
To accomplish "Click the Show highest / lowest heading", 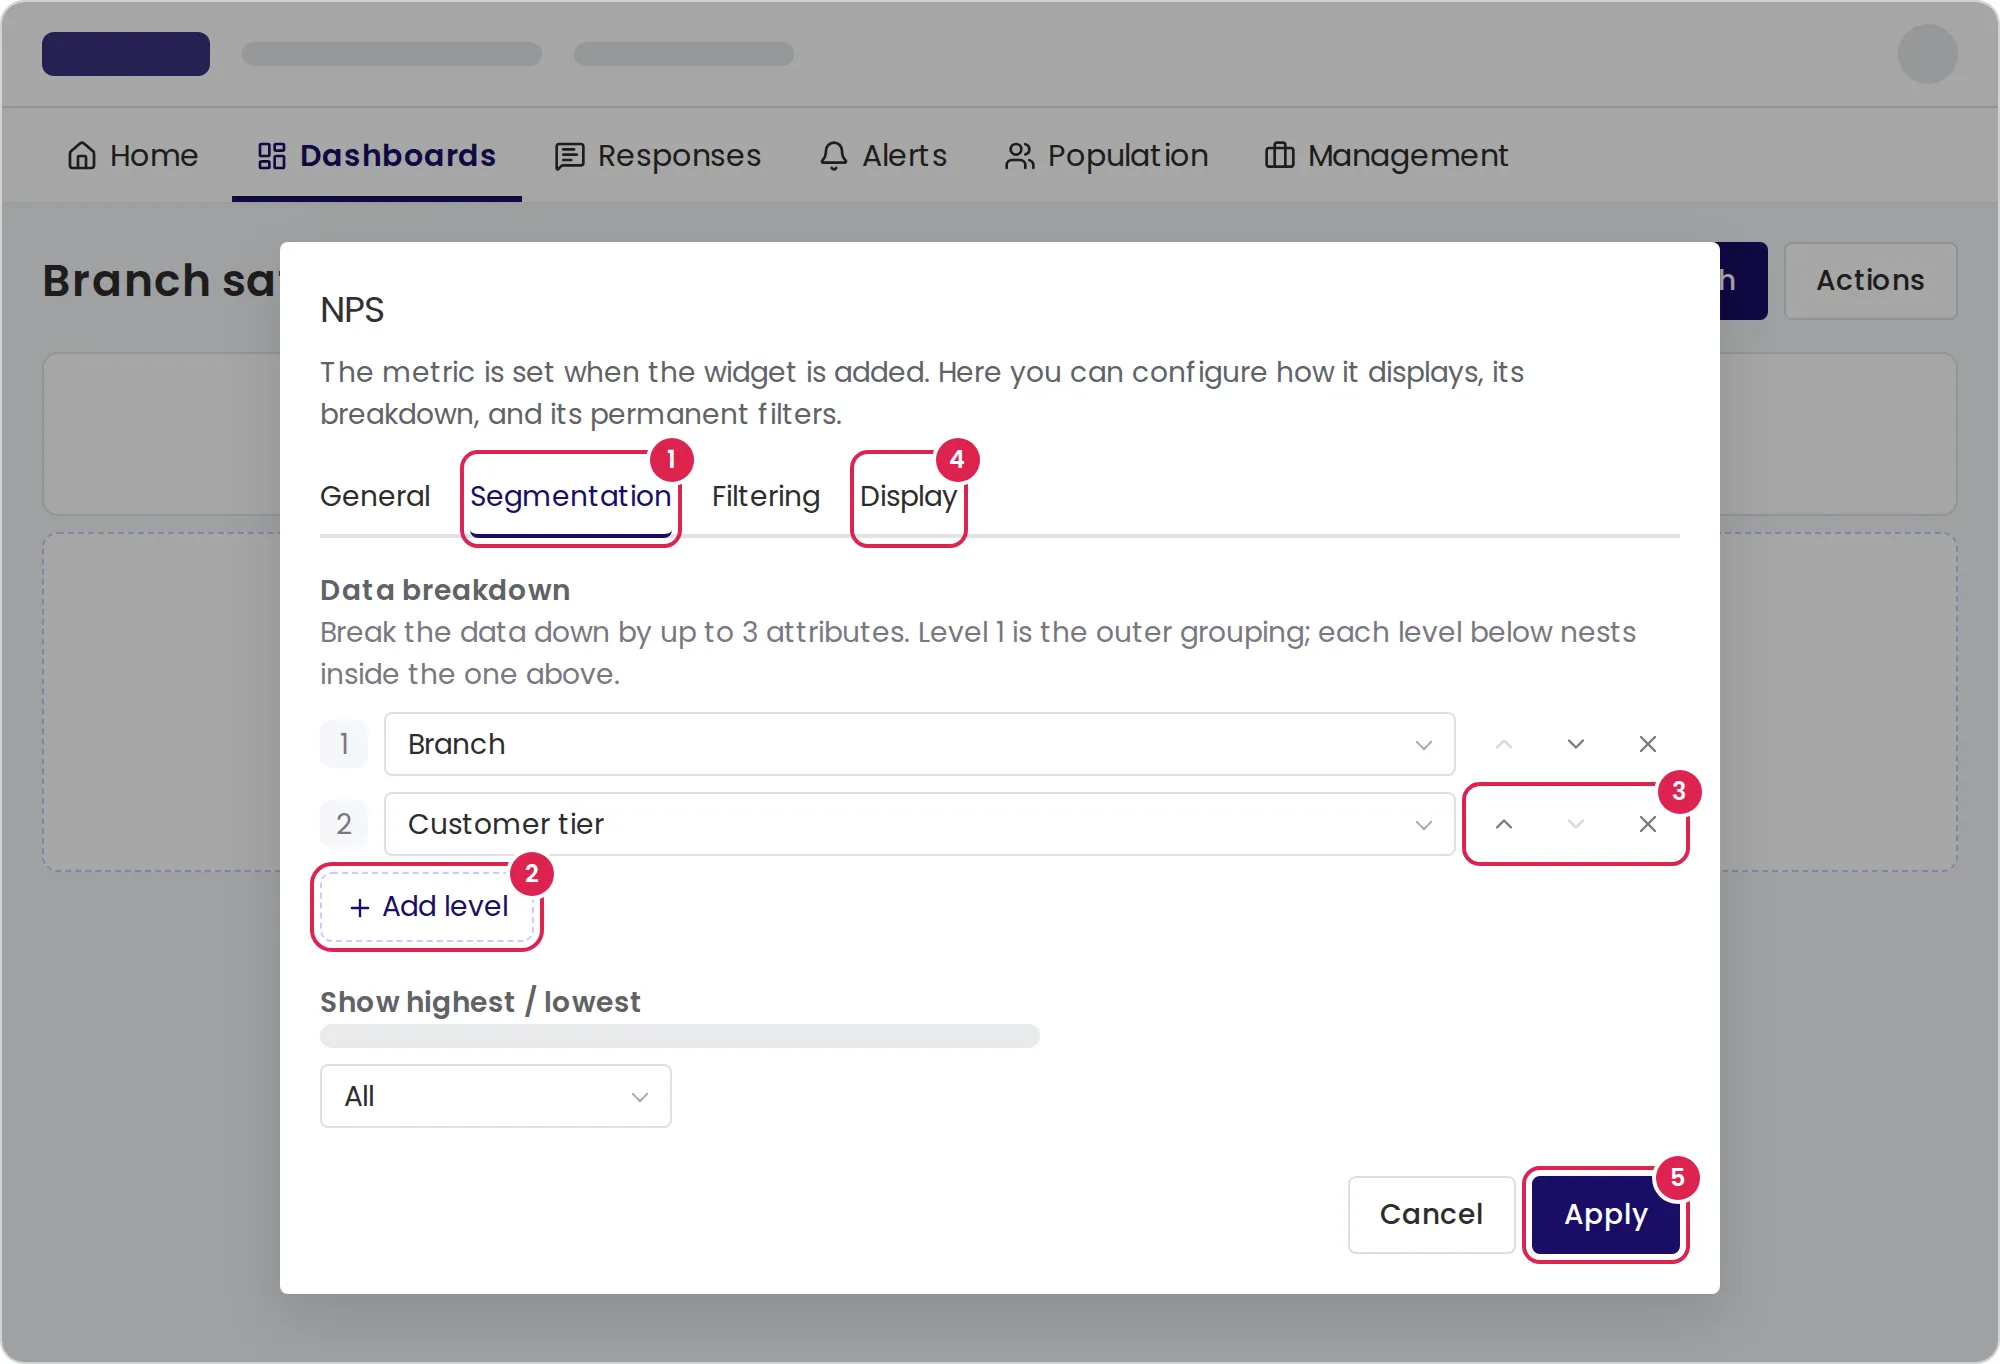I will [x=480, y=1002].
